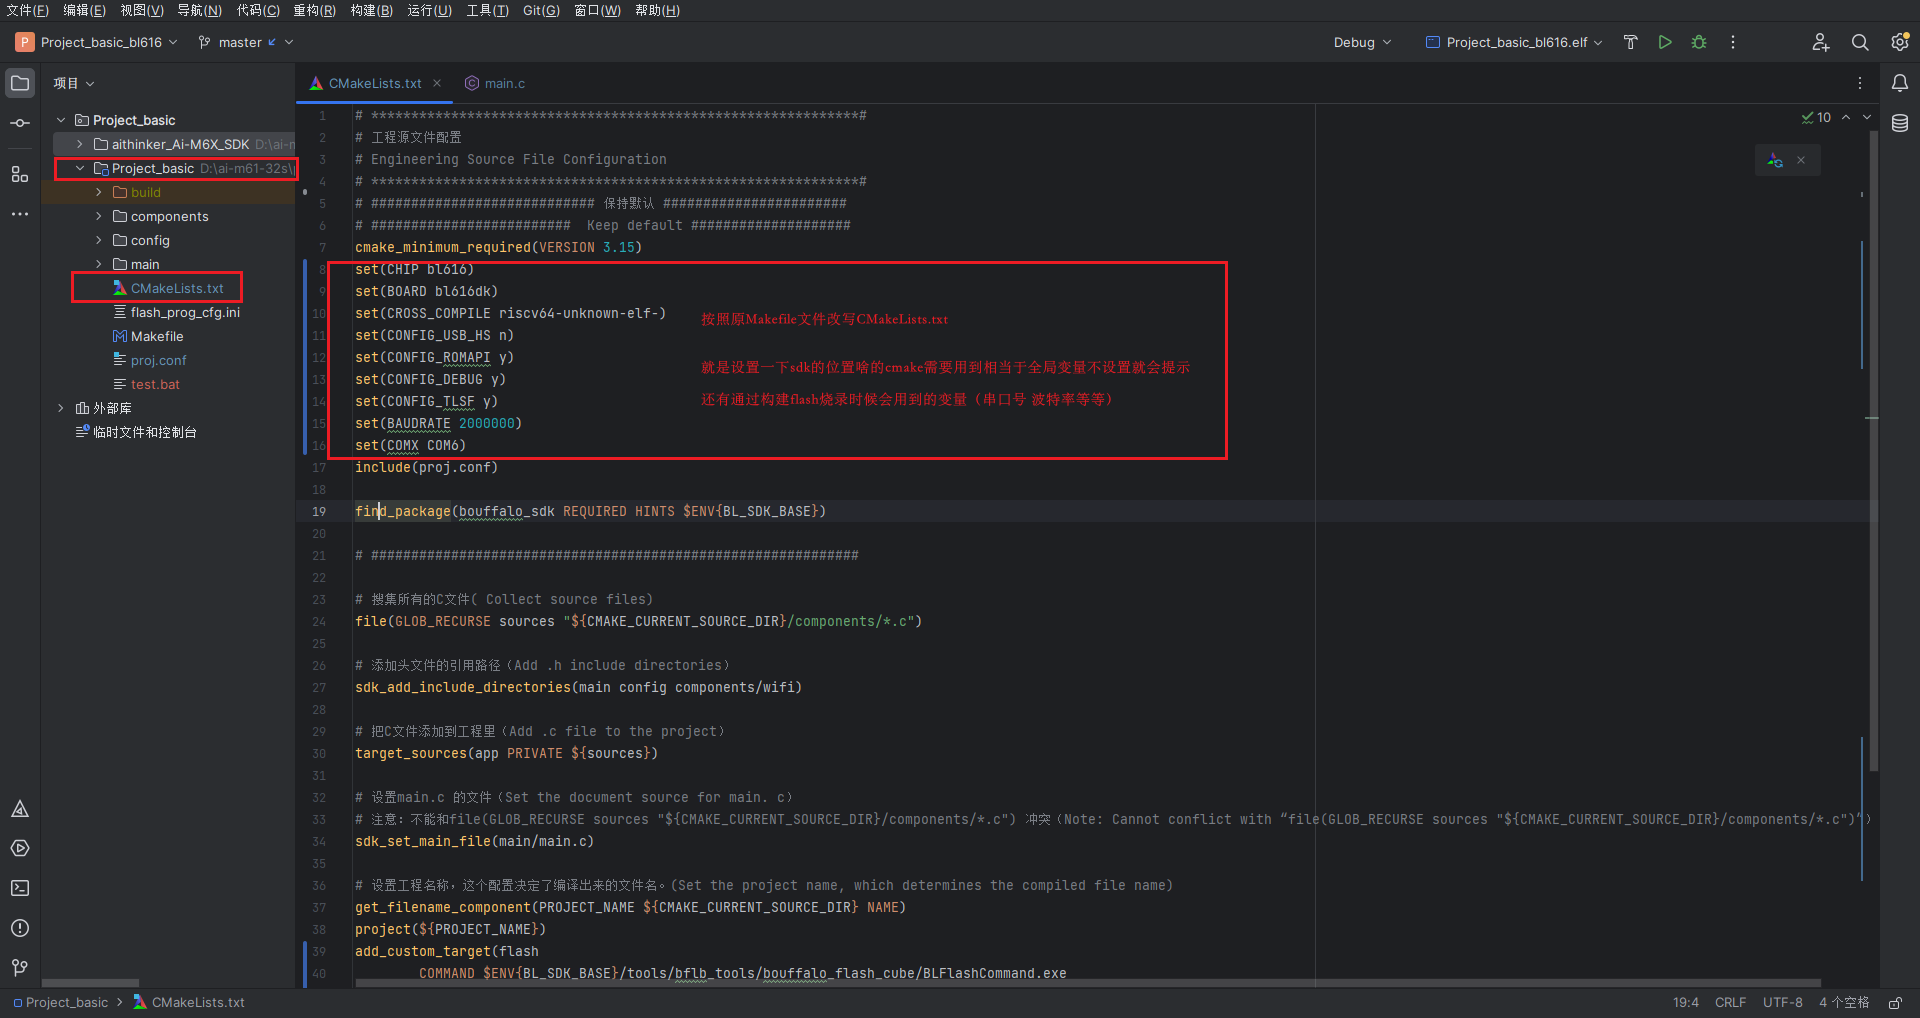Open the 导航(N) menu
The image size is (1920, 1018).
(x=199, y=10)
